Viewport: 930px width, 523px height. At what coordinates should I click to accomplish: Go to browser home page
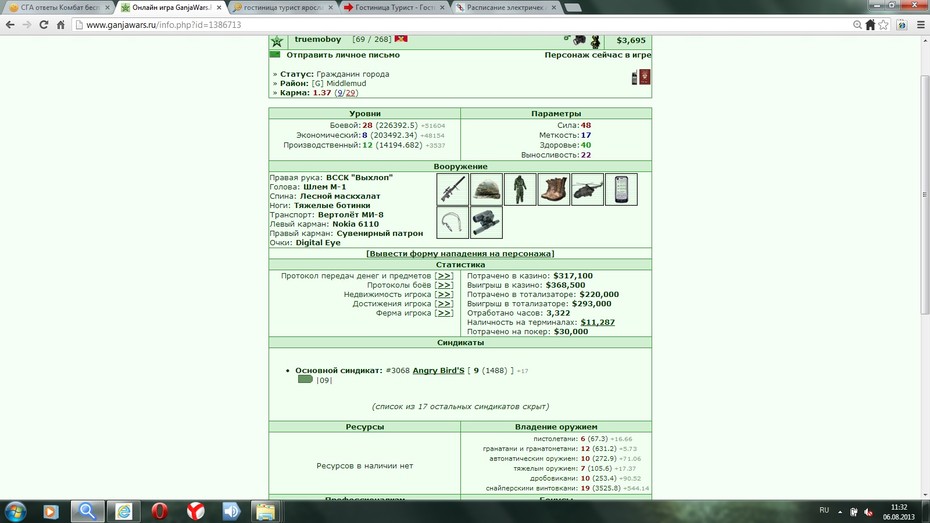click(60, 25)
